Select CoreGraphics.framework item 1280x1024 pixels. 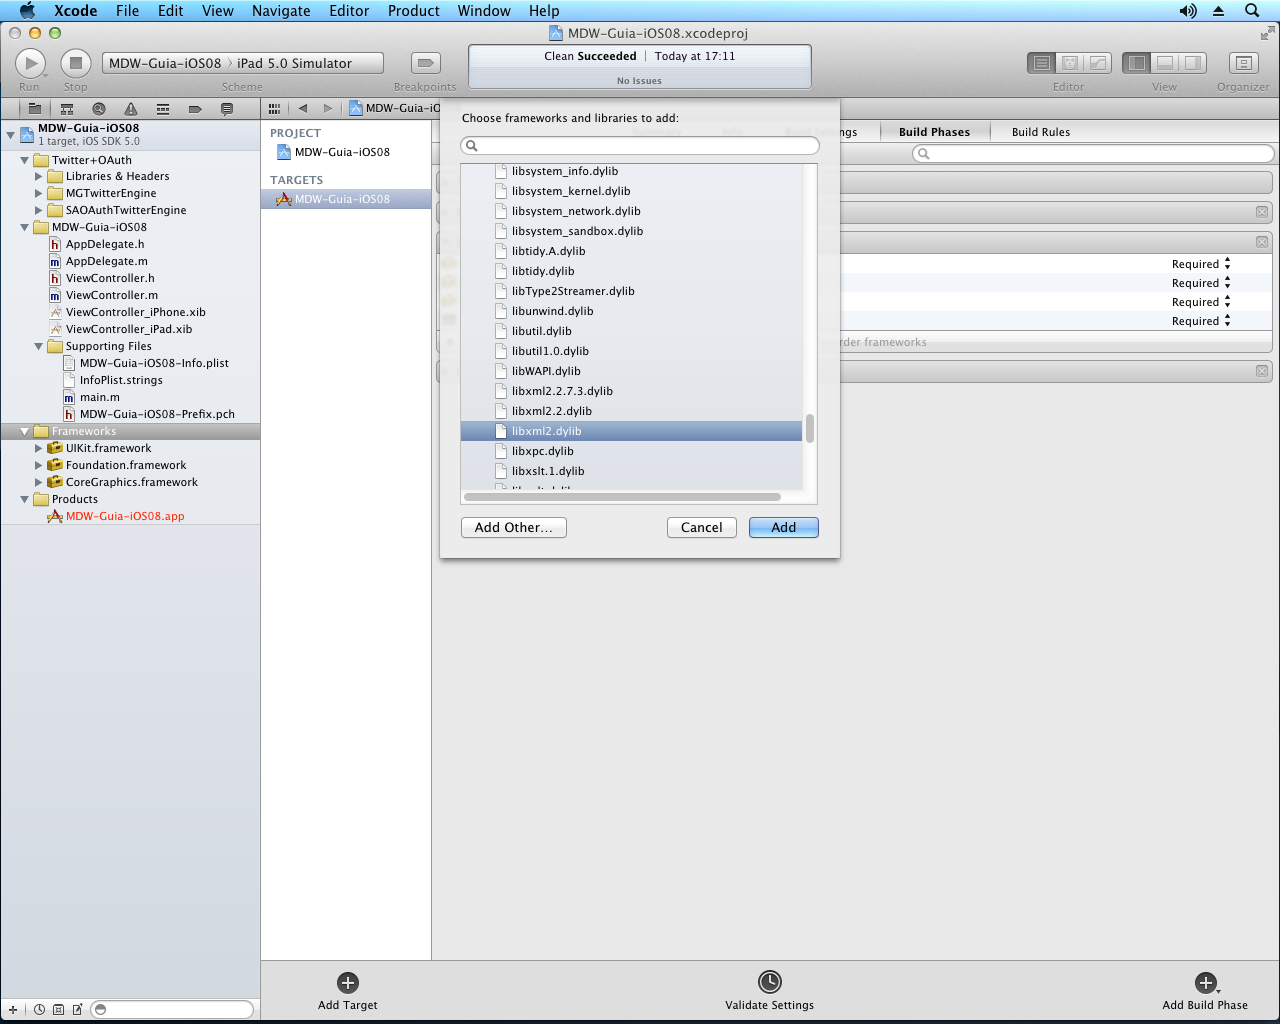131,482
